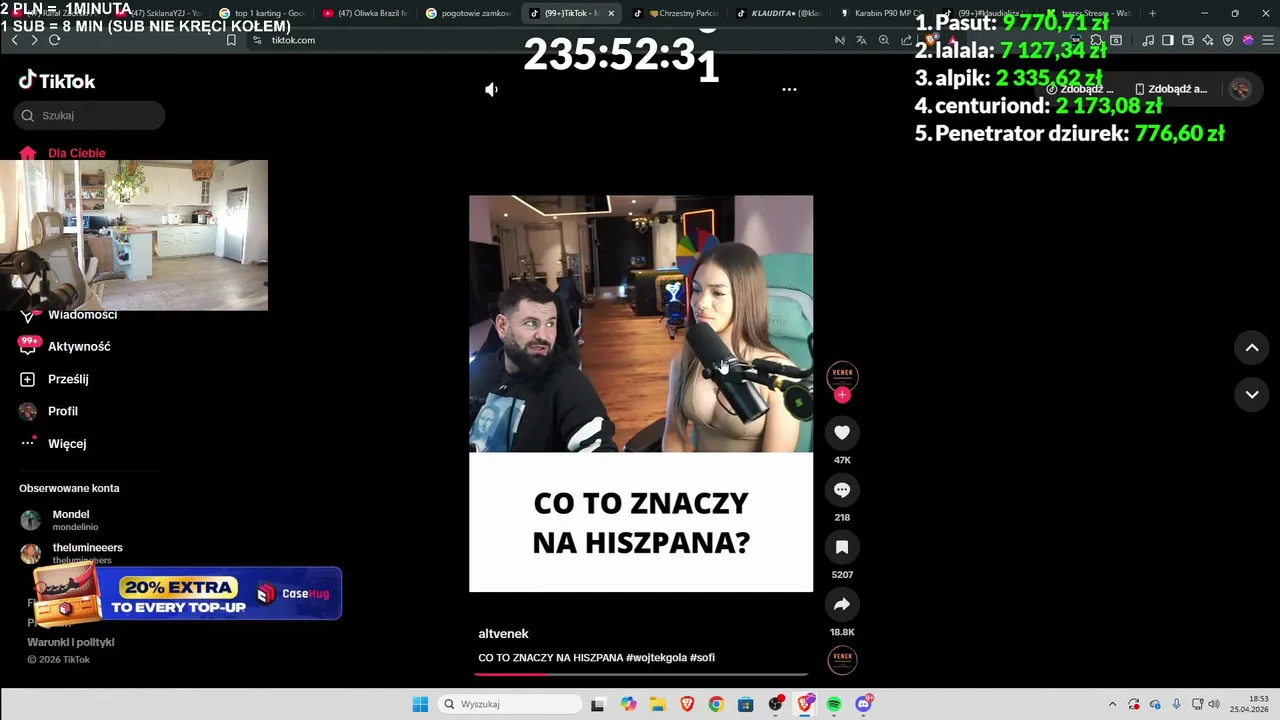
Task: Reload the page in the browser
Action: click(x=54, y=40)
